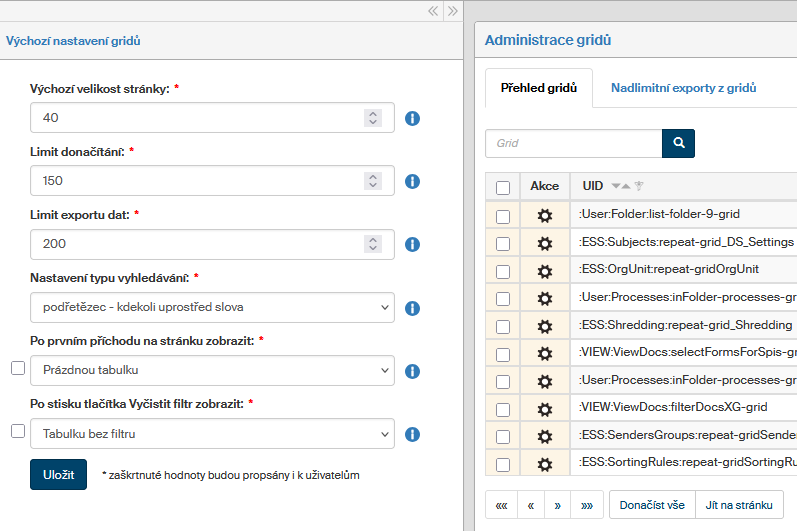Open info tooltip for Limit exportu dat
This screenshot has height=531, width=797.
click(412, 244)
